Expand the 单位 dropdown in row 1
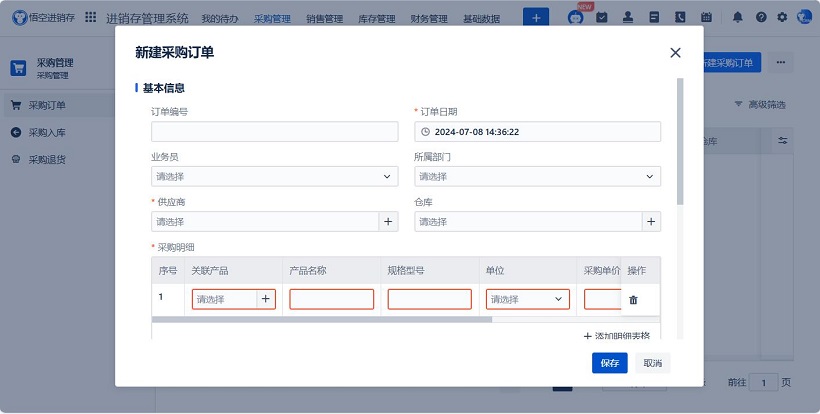Viewport: 820px width, 414px height. tap(528, 300)
